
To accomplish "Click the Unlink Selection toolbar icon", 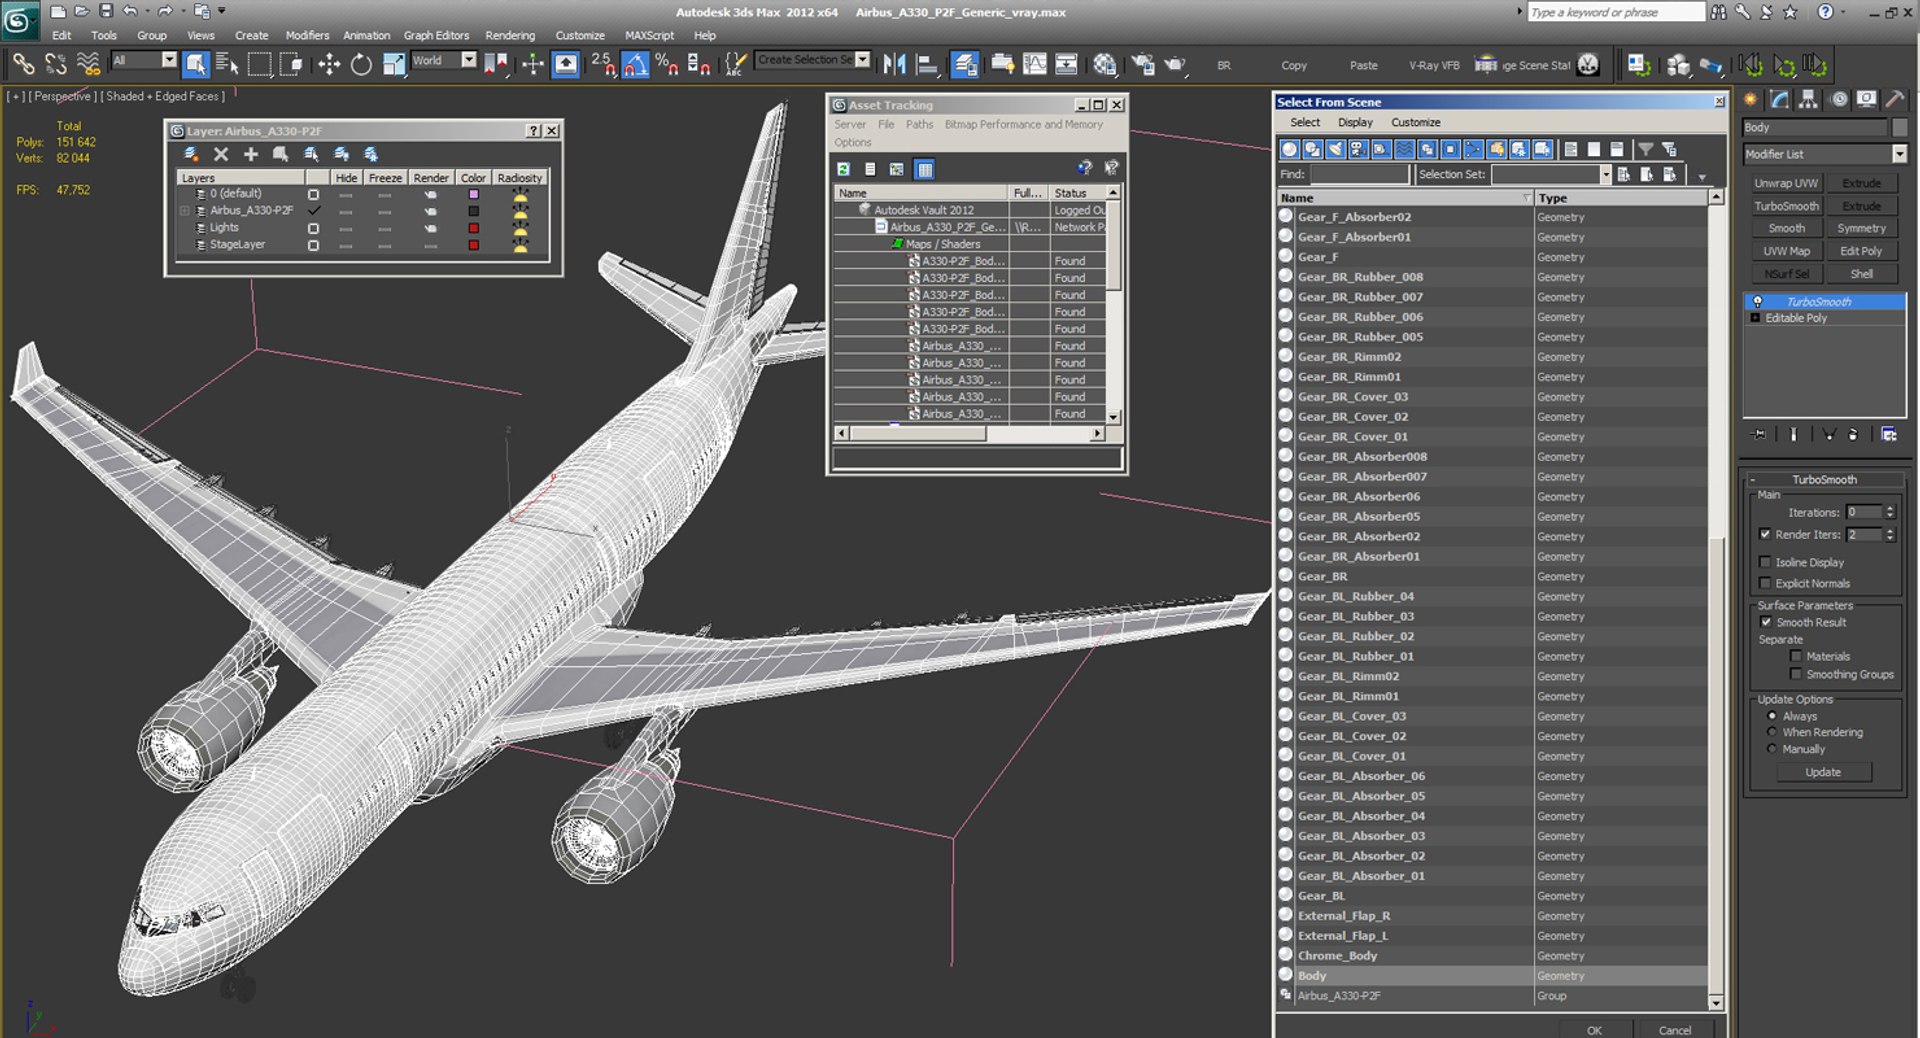I will pyautogui.click(x=56, y=65).
